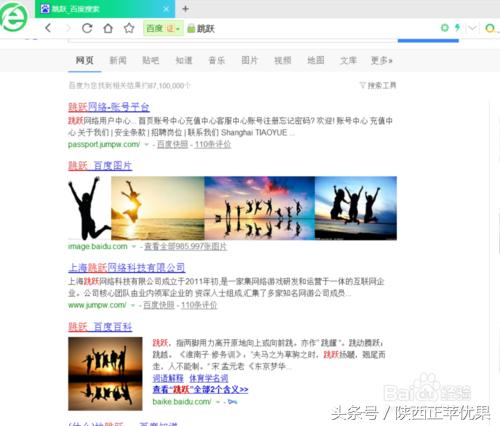This screenshot has height=426, width=500.
Task: Click 查看“跳跃”全部2个含义>> link
Action: [200, 389]
